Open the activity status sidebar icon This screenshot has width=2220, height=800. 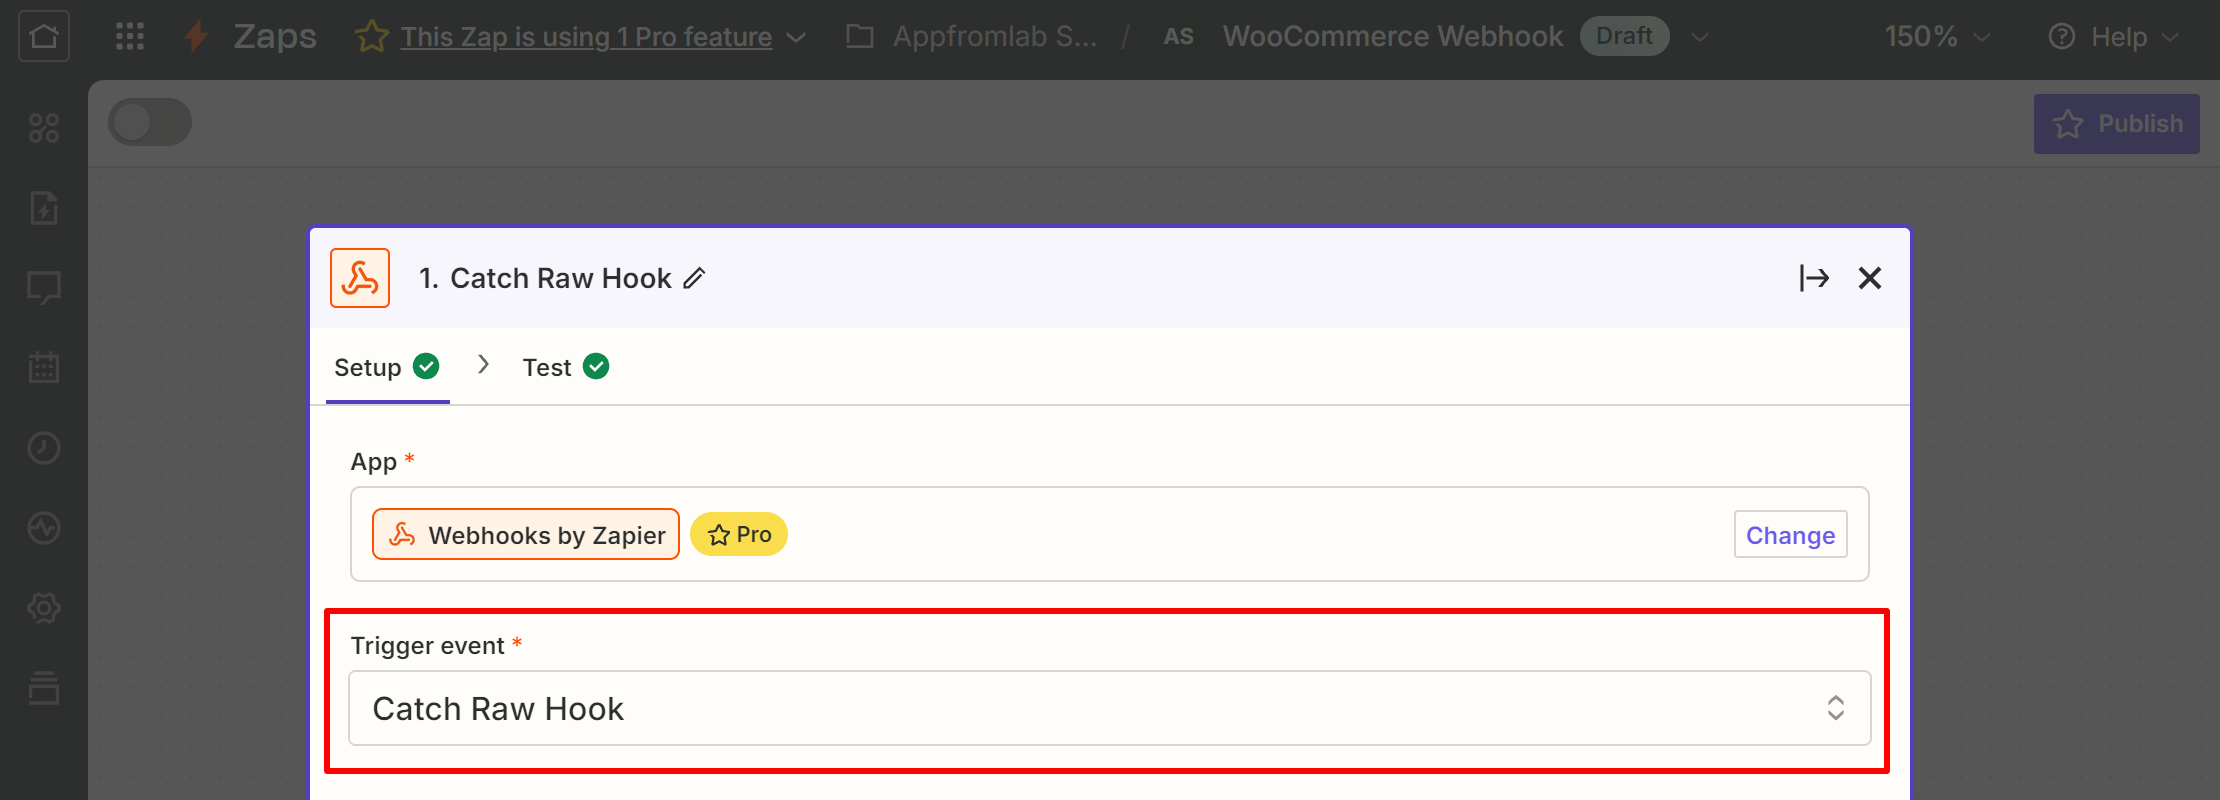44,528
